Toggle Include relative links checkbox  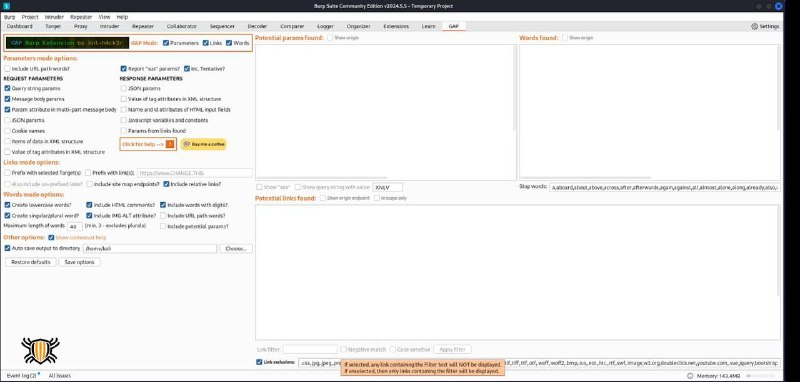pyautogui.click(x=166, y=184)
